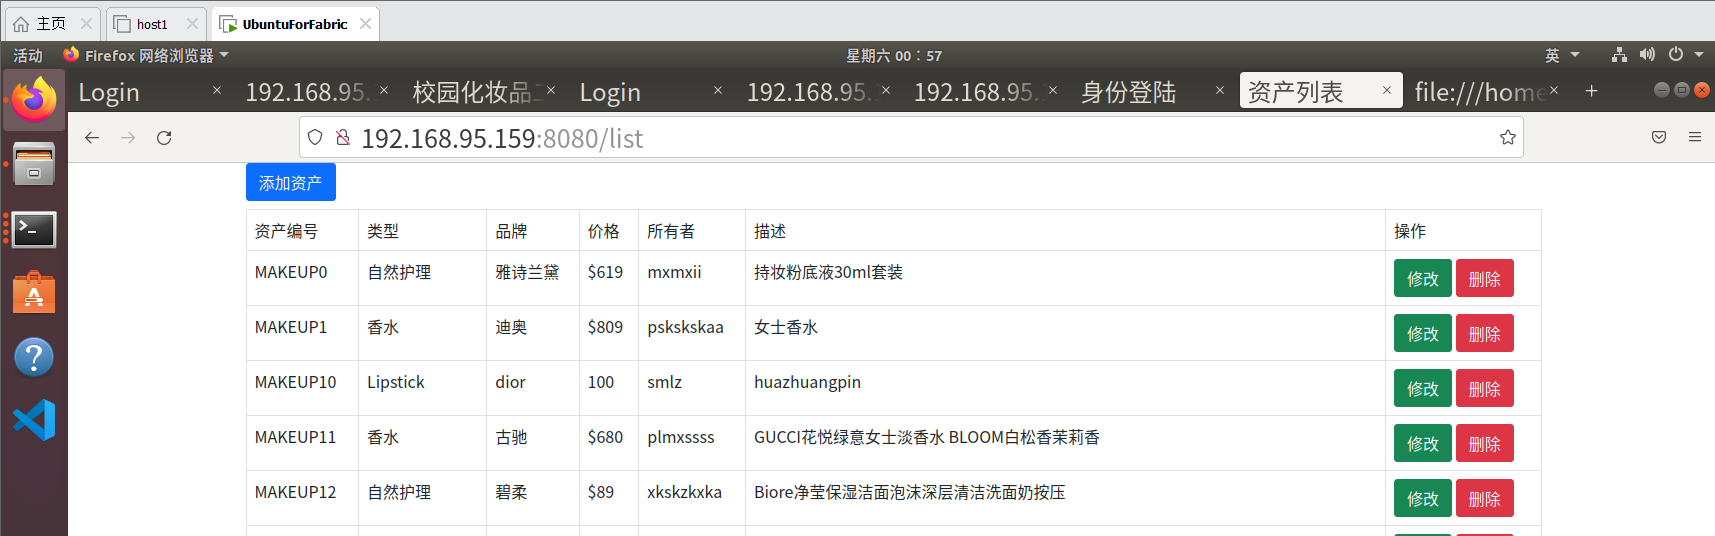
Task: Open the network status icon
Action: point(1619,55)
